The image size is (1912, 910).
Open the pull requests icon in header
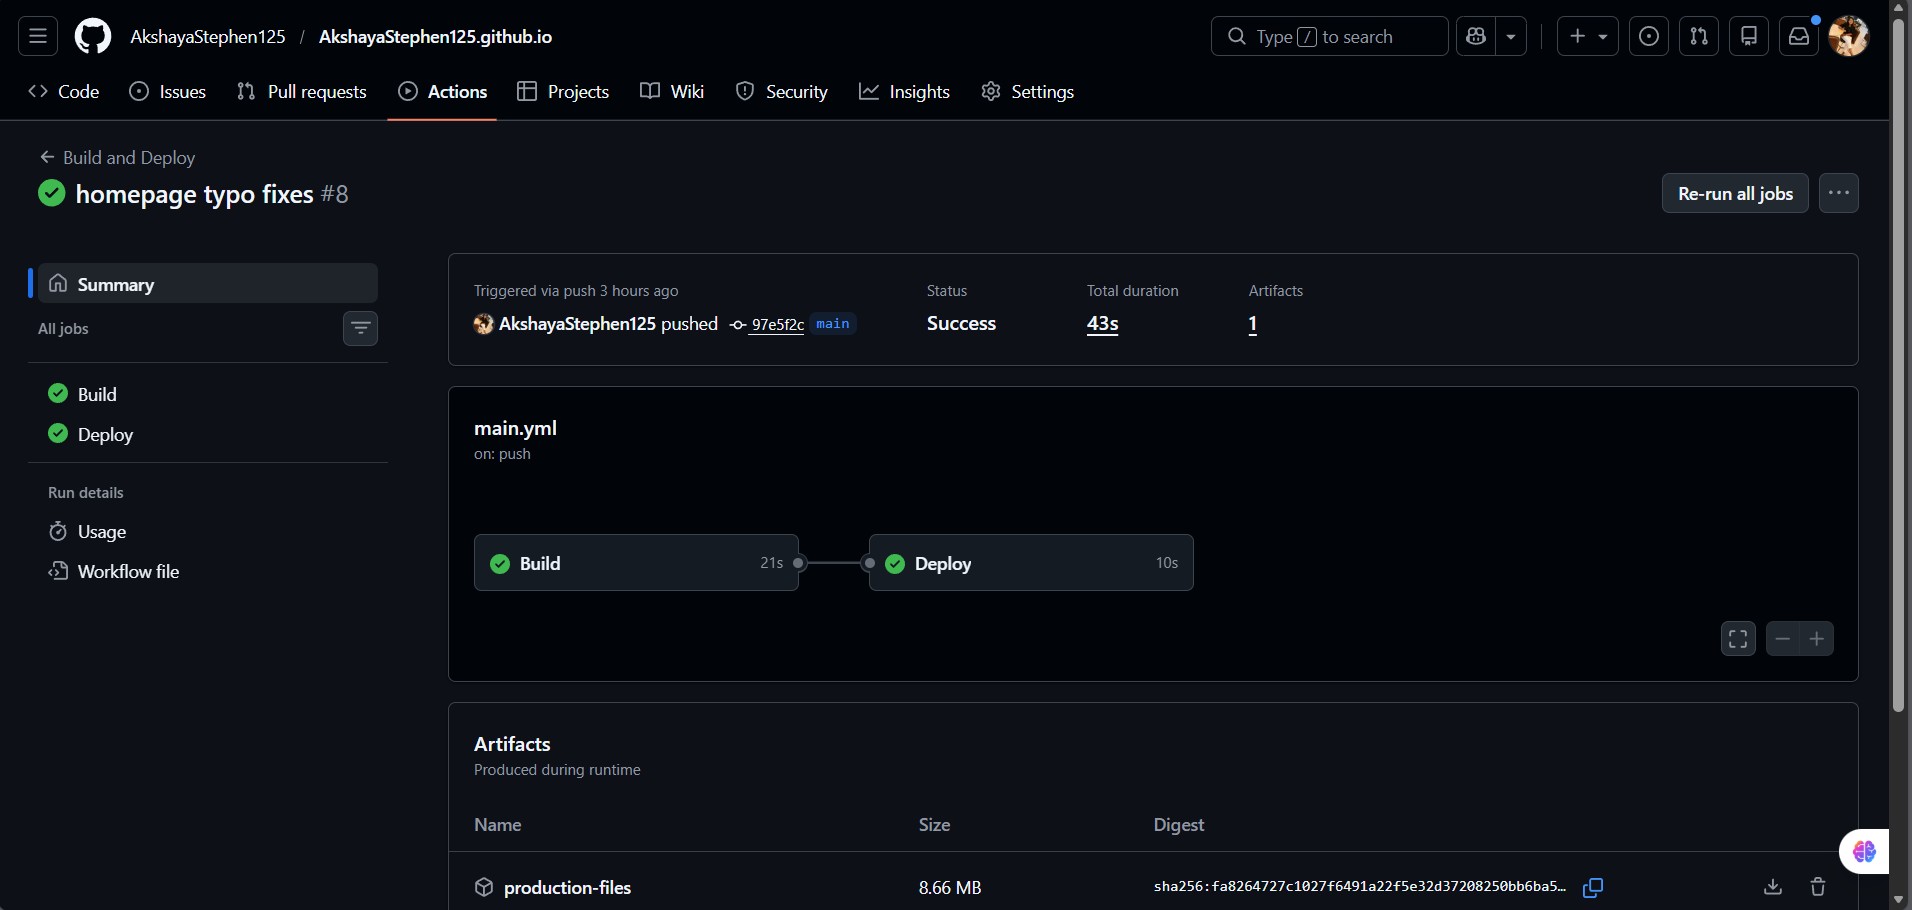click(1698, 37)
